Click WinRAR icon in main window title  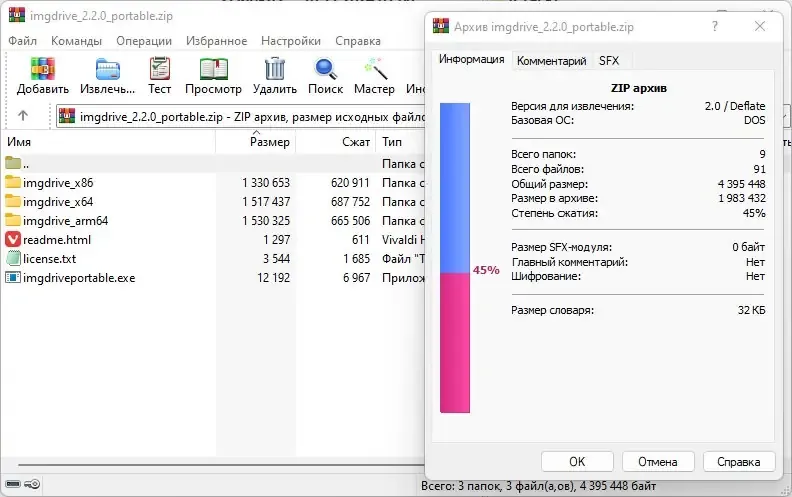click(17, 15)
